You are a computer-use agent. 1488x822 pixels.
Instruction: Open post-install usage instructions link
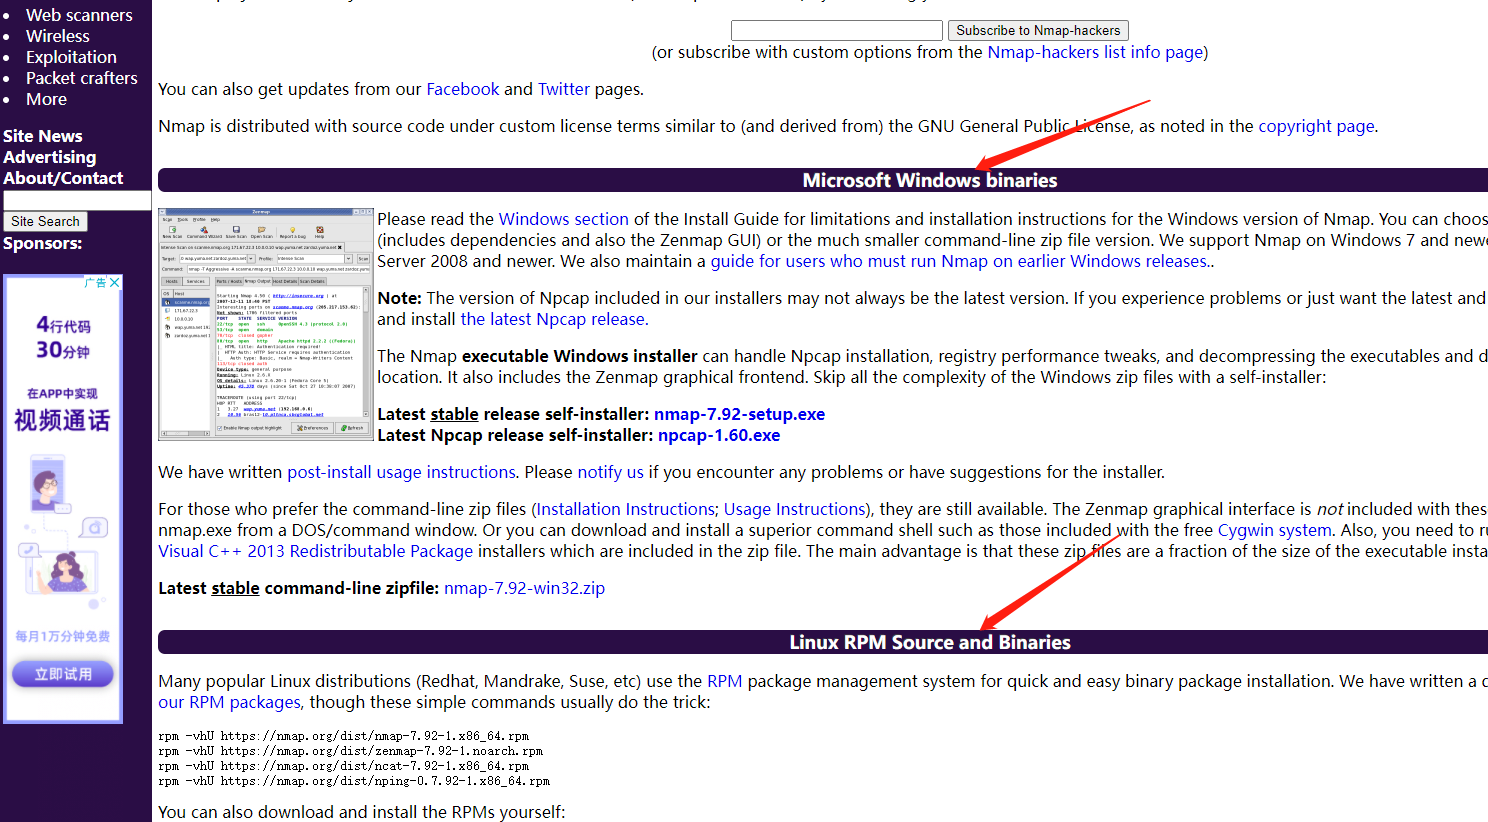402,472
